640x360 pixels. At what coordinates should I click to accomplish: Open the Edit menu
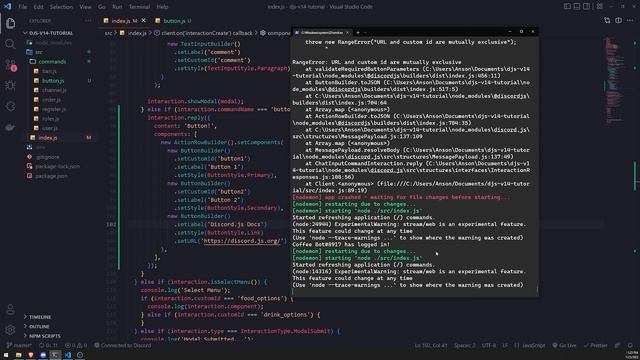[x=38, y=7]
